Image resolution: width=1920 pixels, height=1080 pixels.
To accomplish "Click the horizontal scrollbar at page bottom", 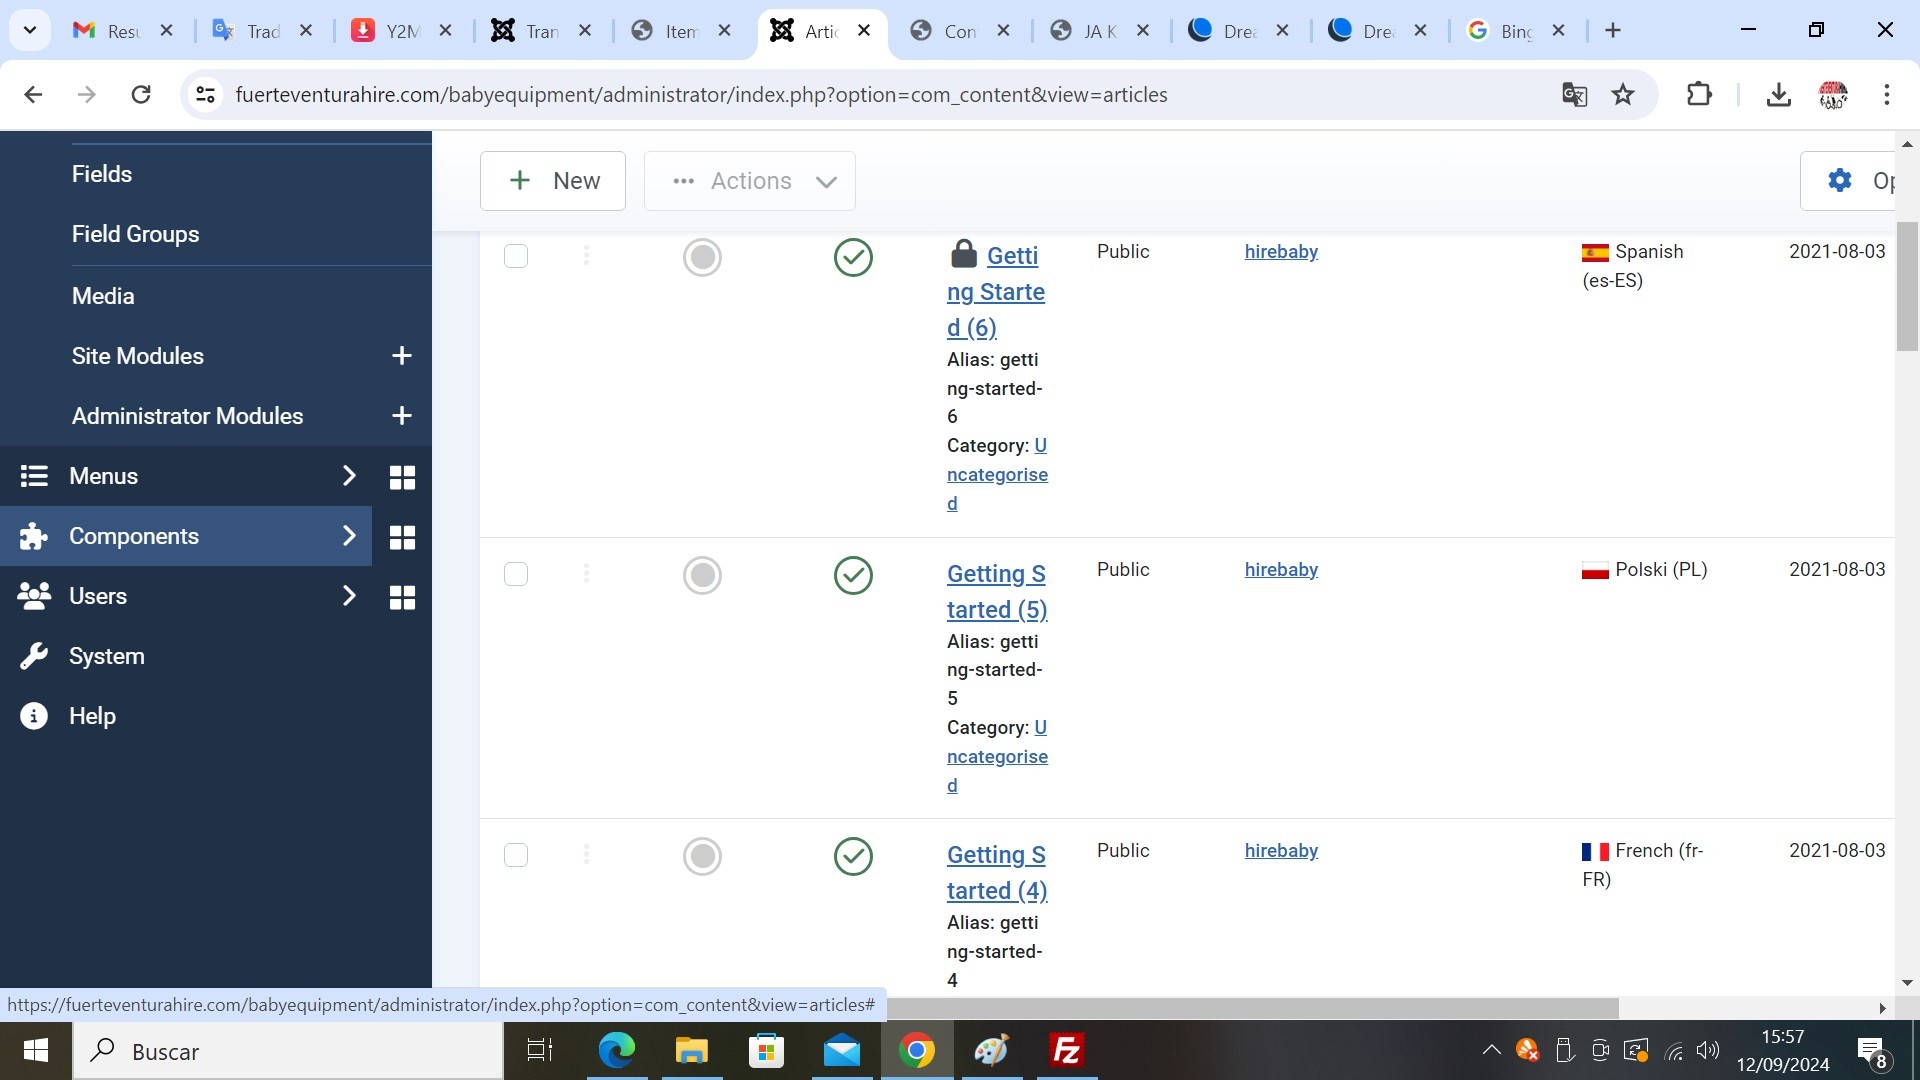I will pos(1250,1007).
